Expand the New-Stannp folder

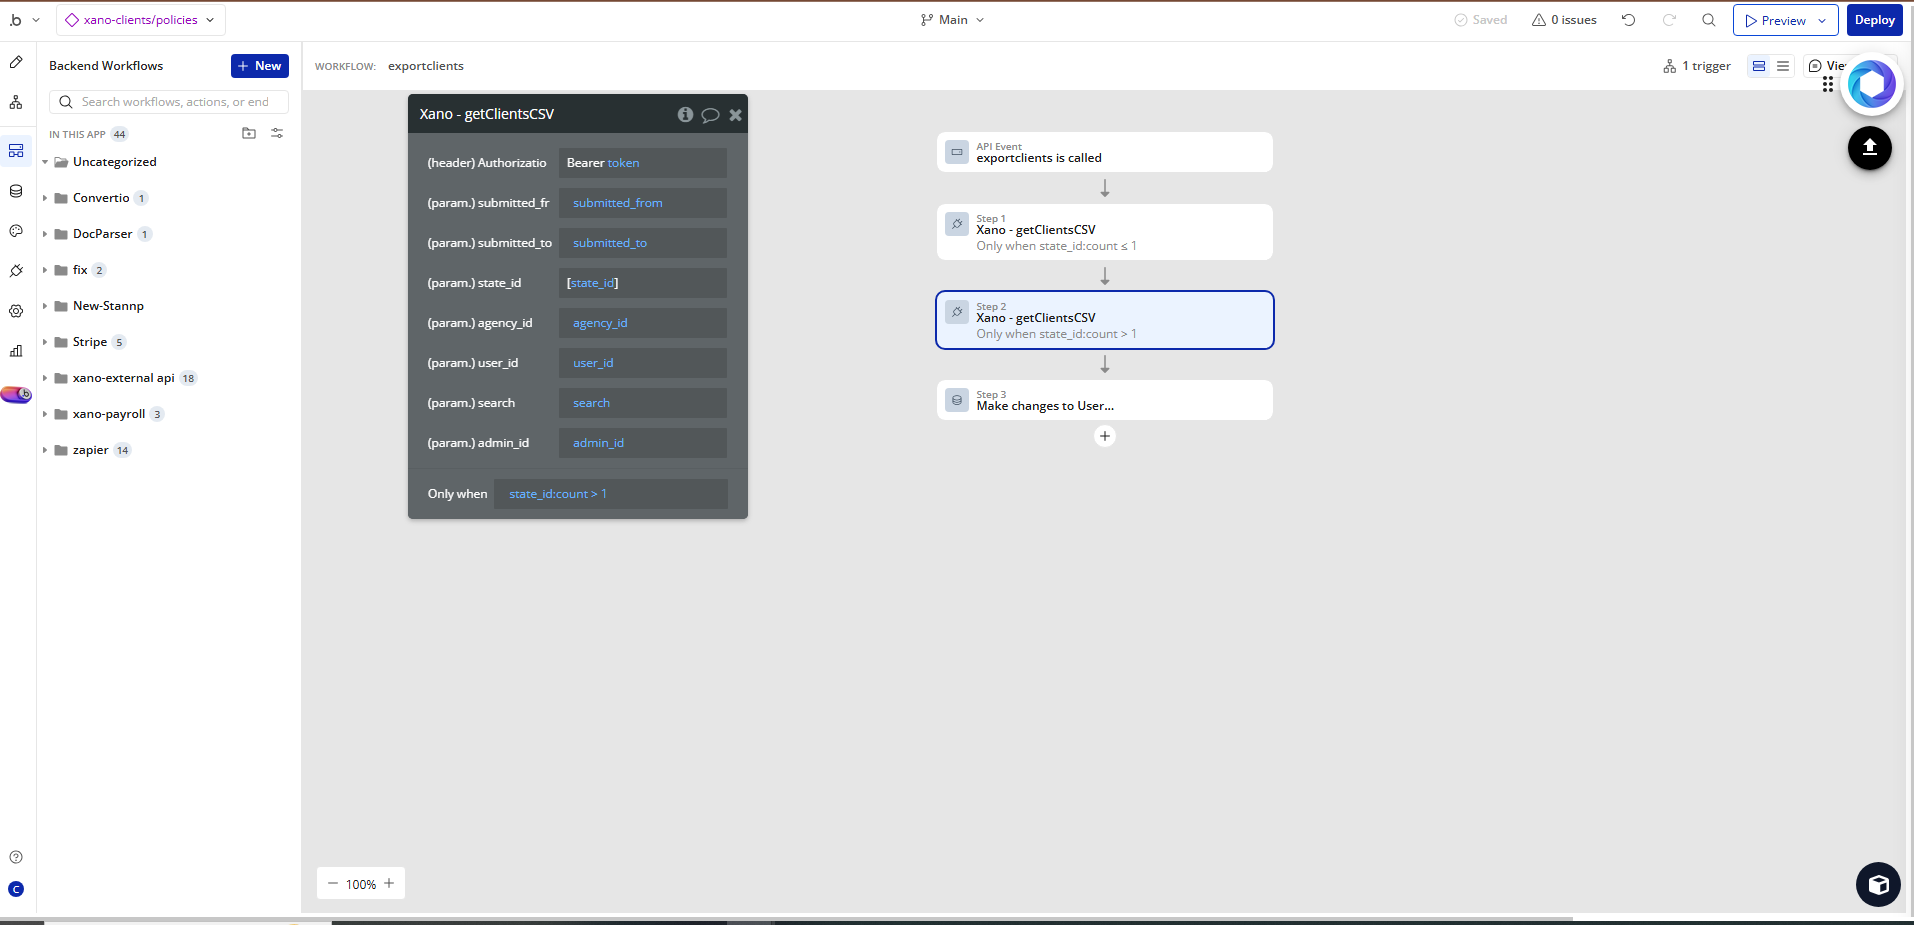coord(45,306)
